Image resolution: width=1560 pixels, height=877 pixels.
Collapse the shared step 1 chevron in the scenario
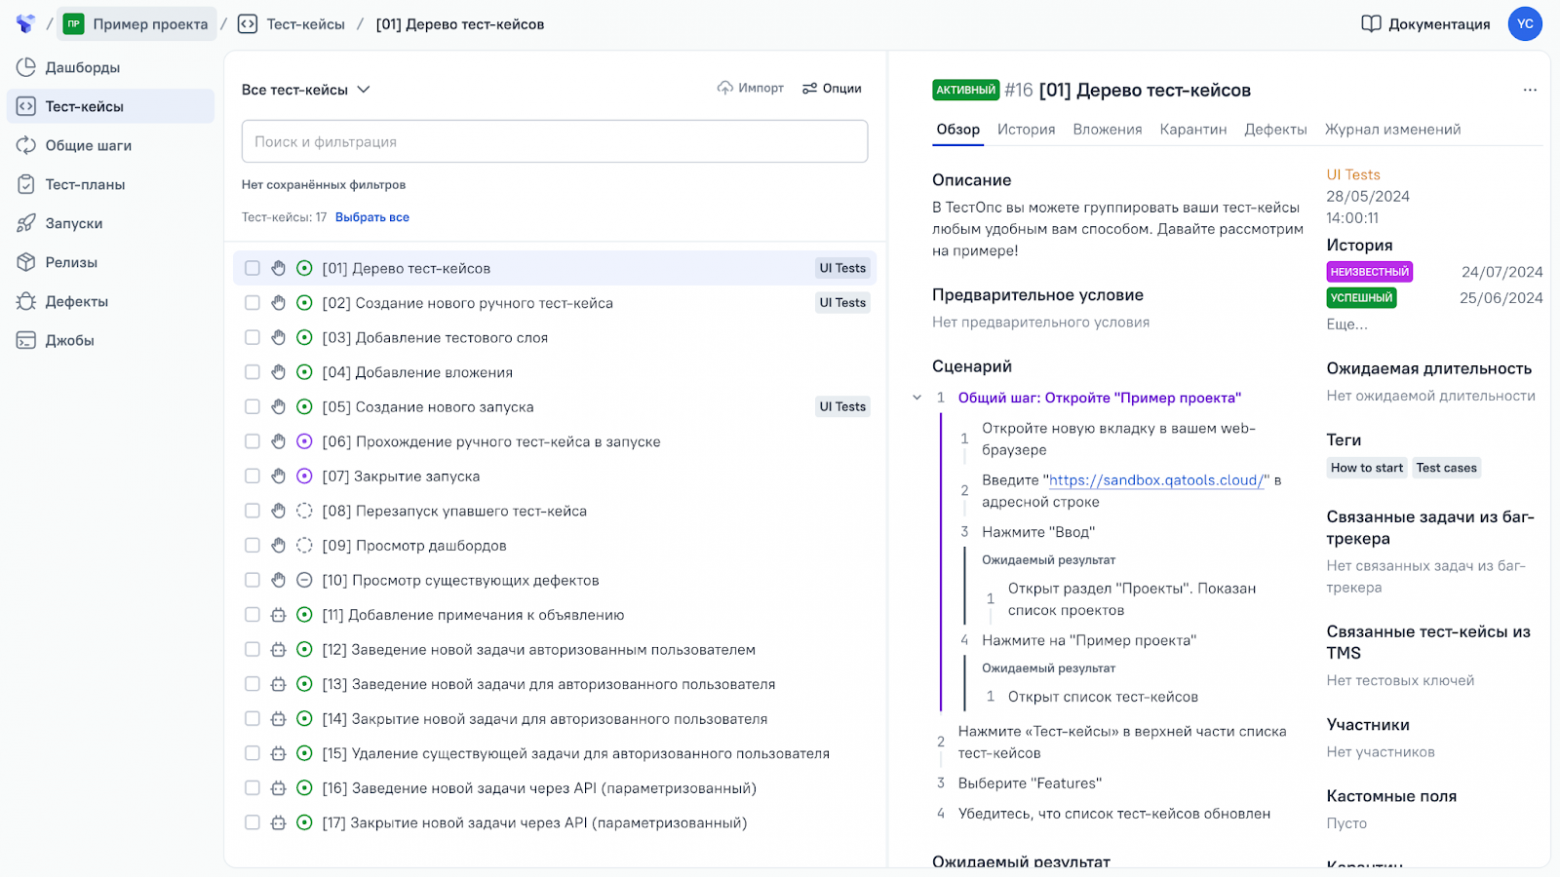point(917,398)
